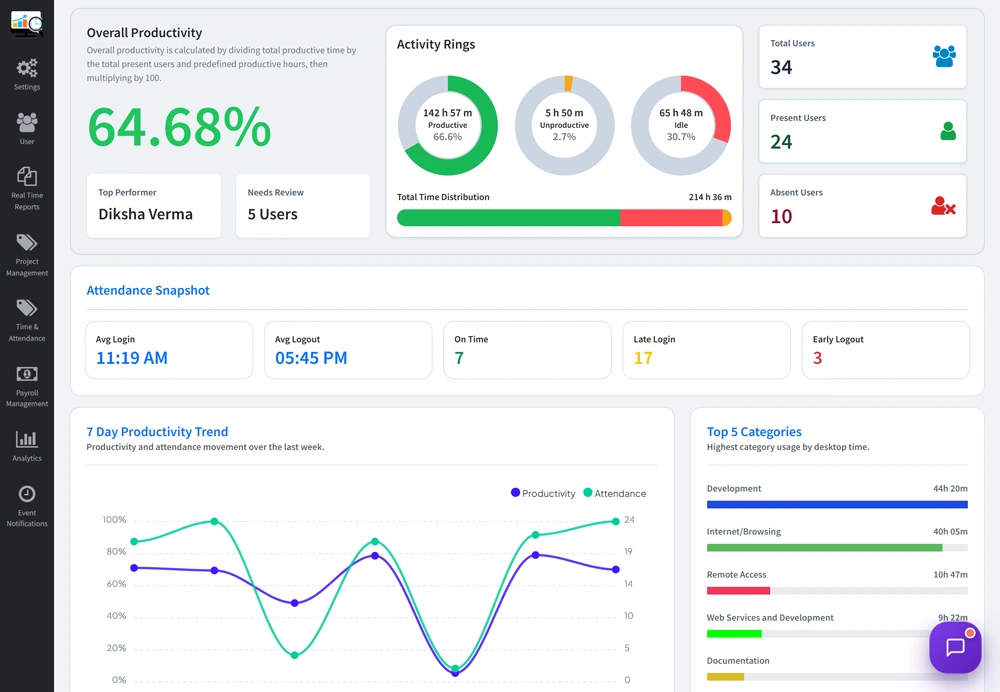The height and width of the screenshot is (692, 1000).
Task: Click green segment of Total Time Distribution bar
Action: 508,217
